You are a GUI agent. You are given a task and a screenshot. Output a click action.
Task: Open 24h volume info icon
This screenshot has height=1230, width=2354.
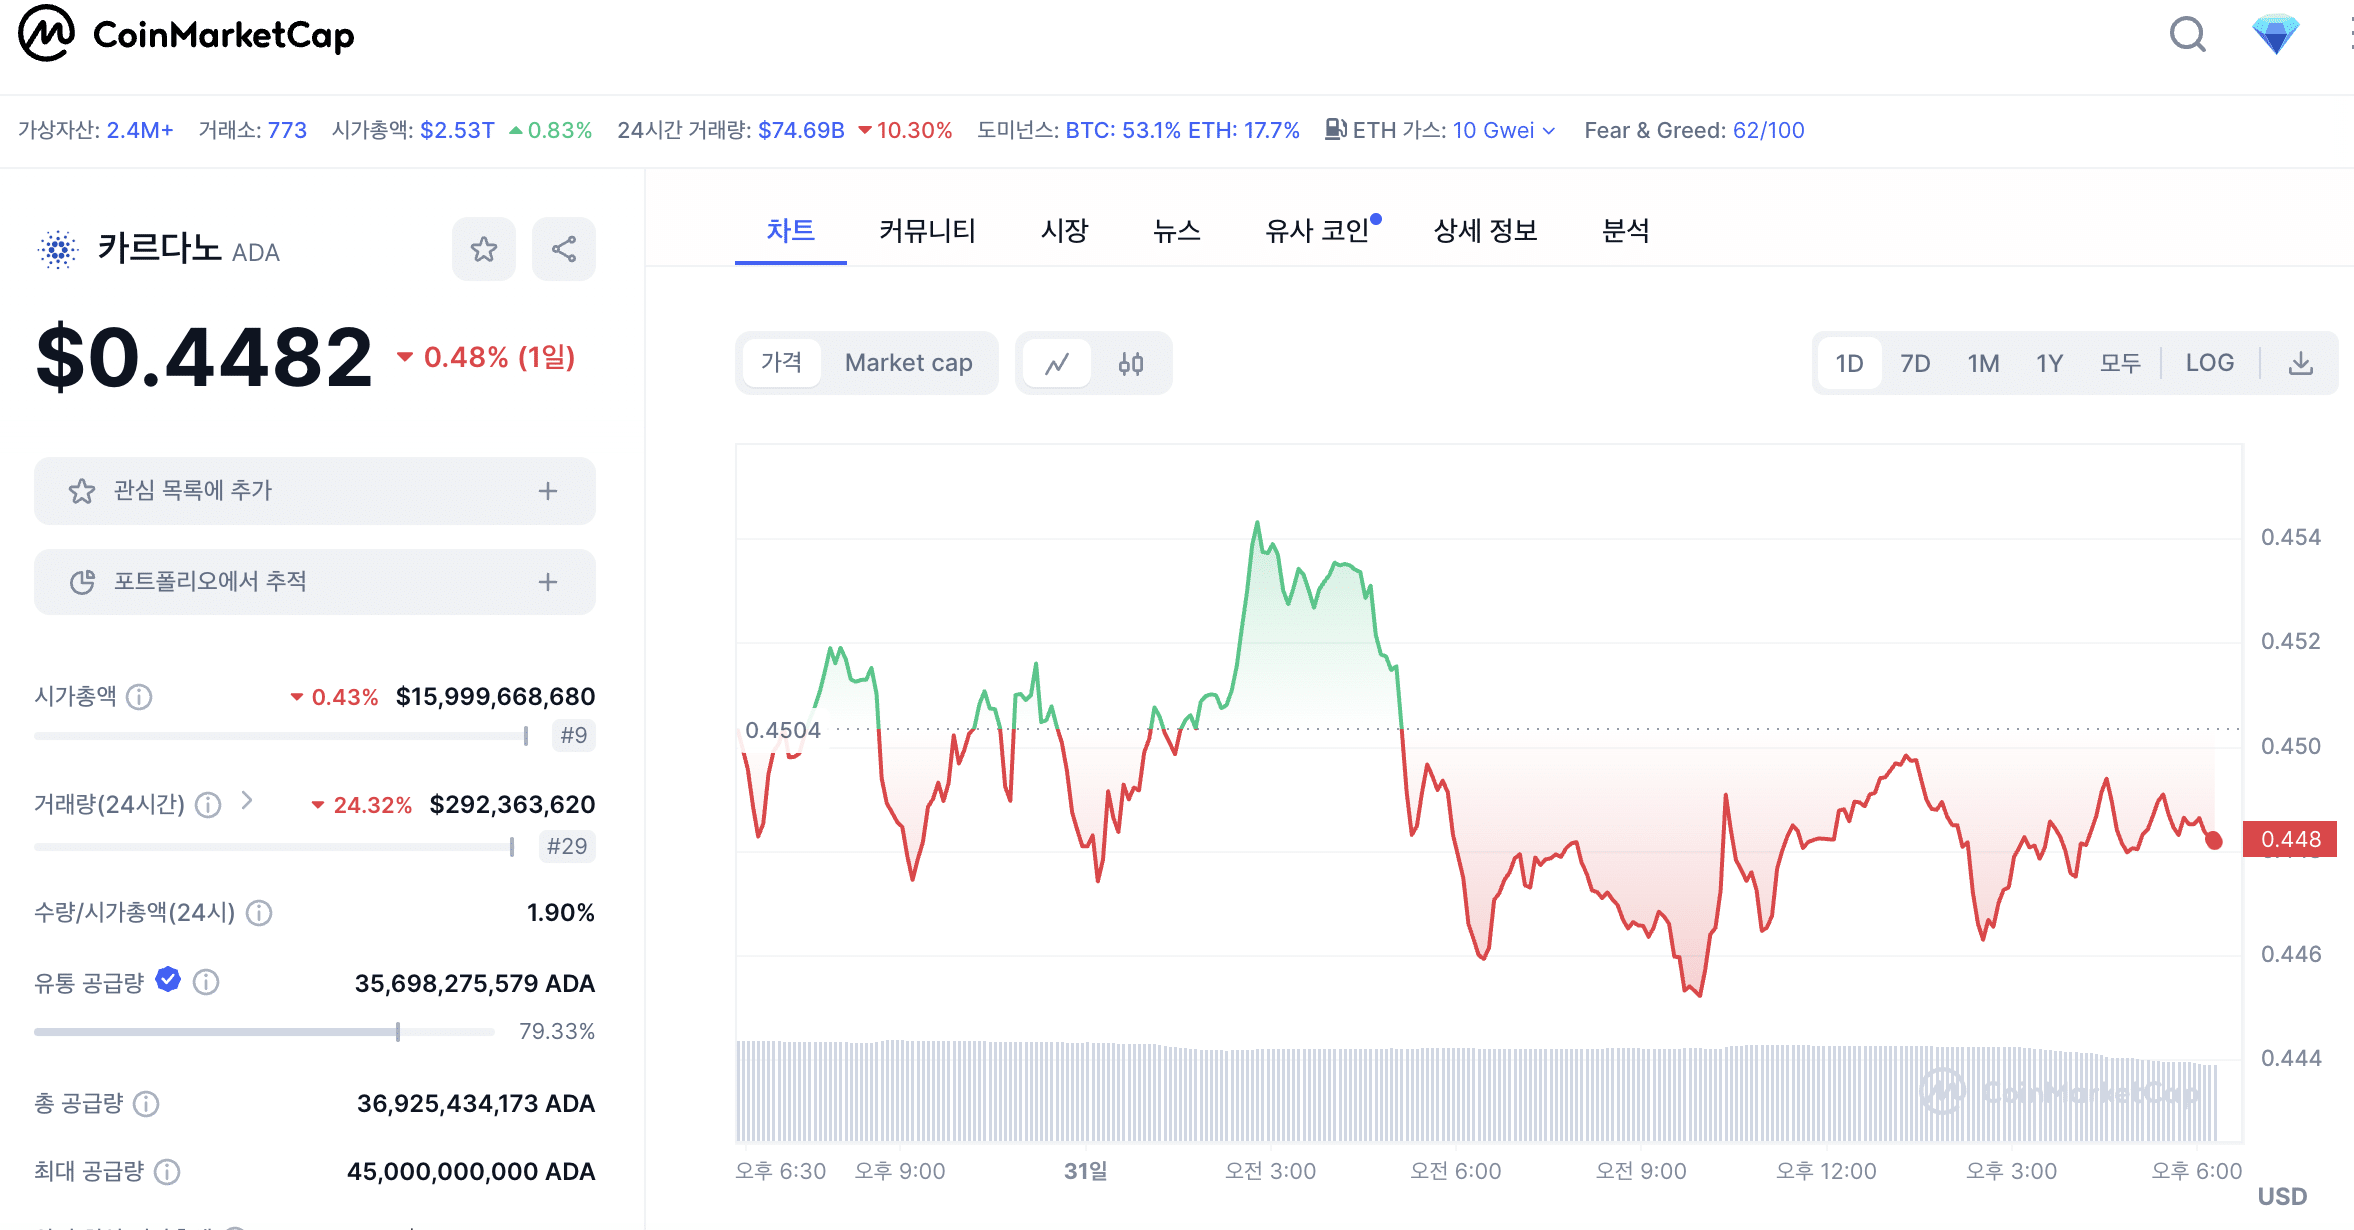tap(208, 805)
